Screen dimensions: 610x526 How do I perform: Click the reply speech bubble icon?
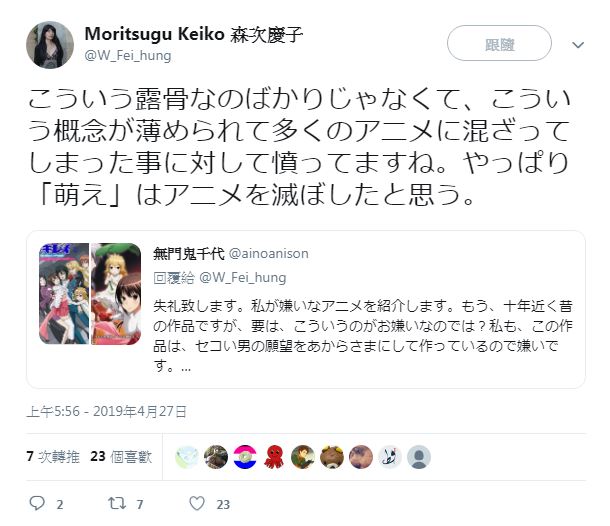coord(37,503)
